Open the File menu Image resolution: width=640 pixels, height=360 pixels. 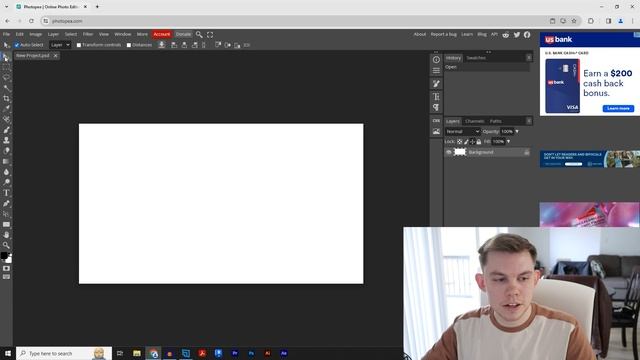point(7,34)
